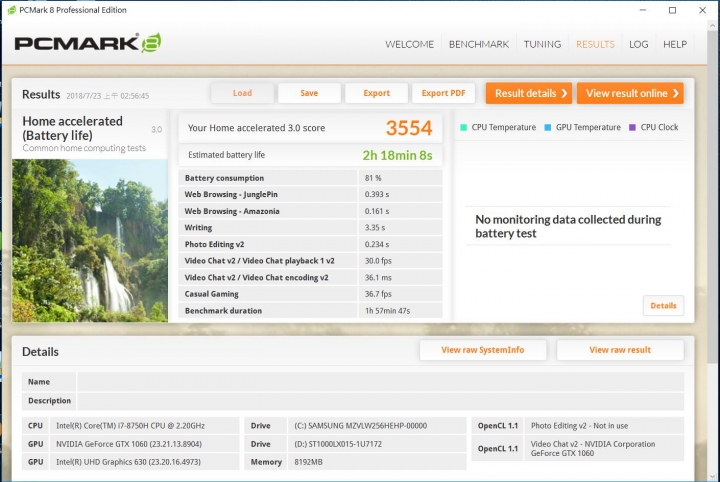This screenshot has width=720, height=482.
Task: Click the Load results button
Action: point(242,93)
